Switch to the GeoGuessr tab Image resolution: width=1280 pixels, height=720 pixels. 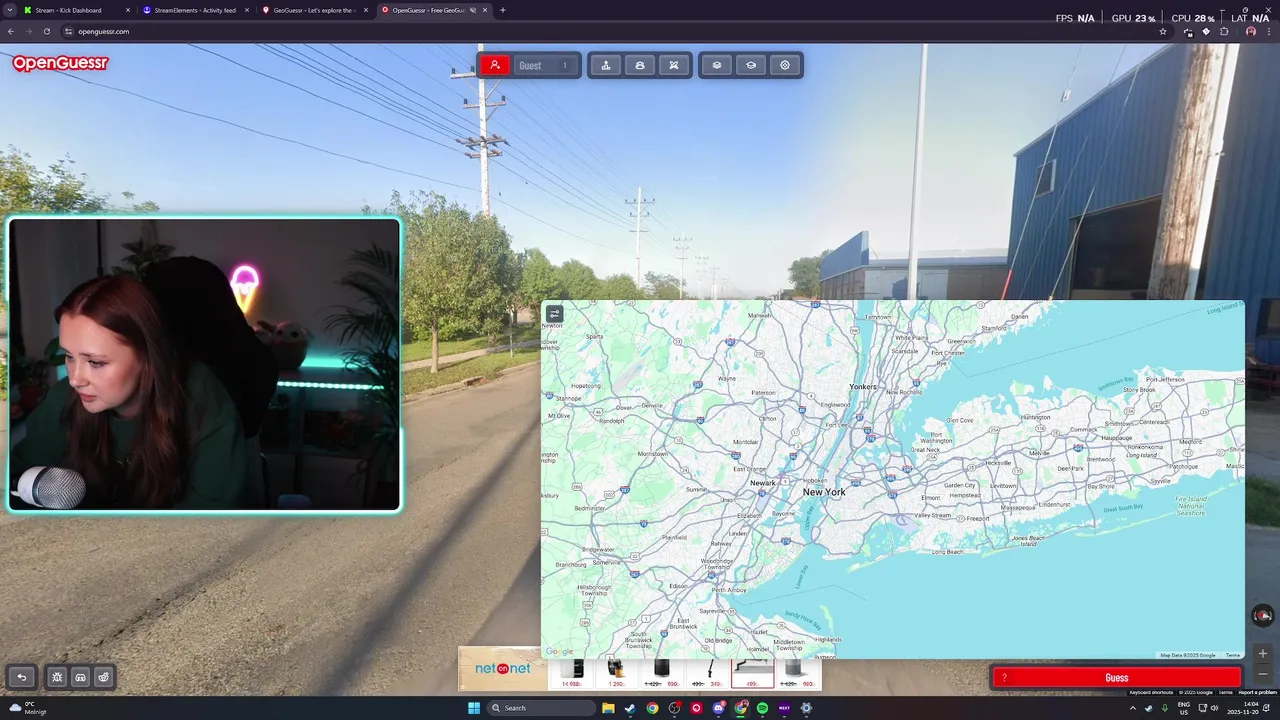[x=313, y=10]
